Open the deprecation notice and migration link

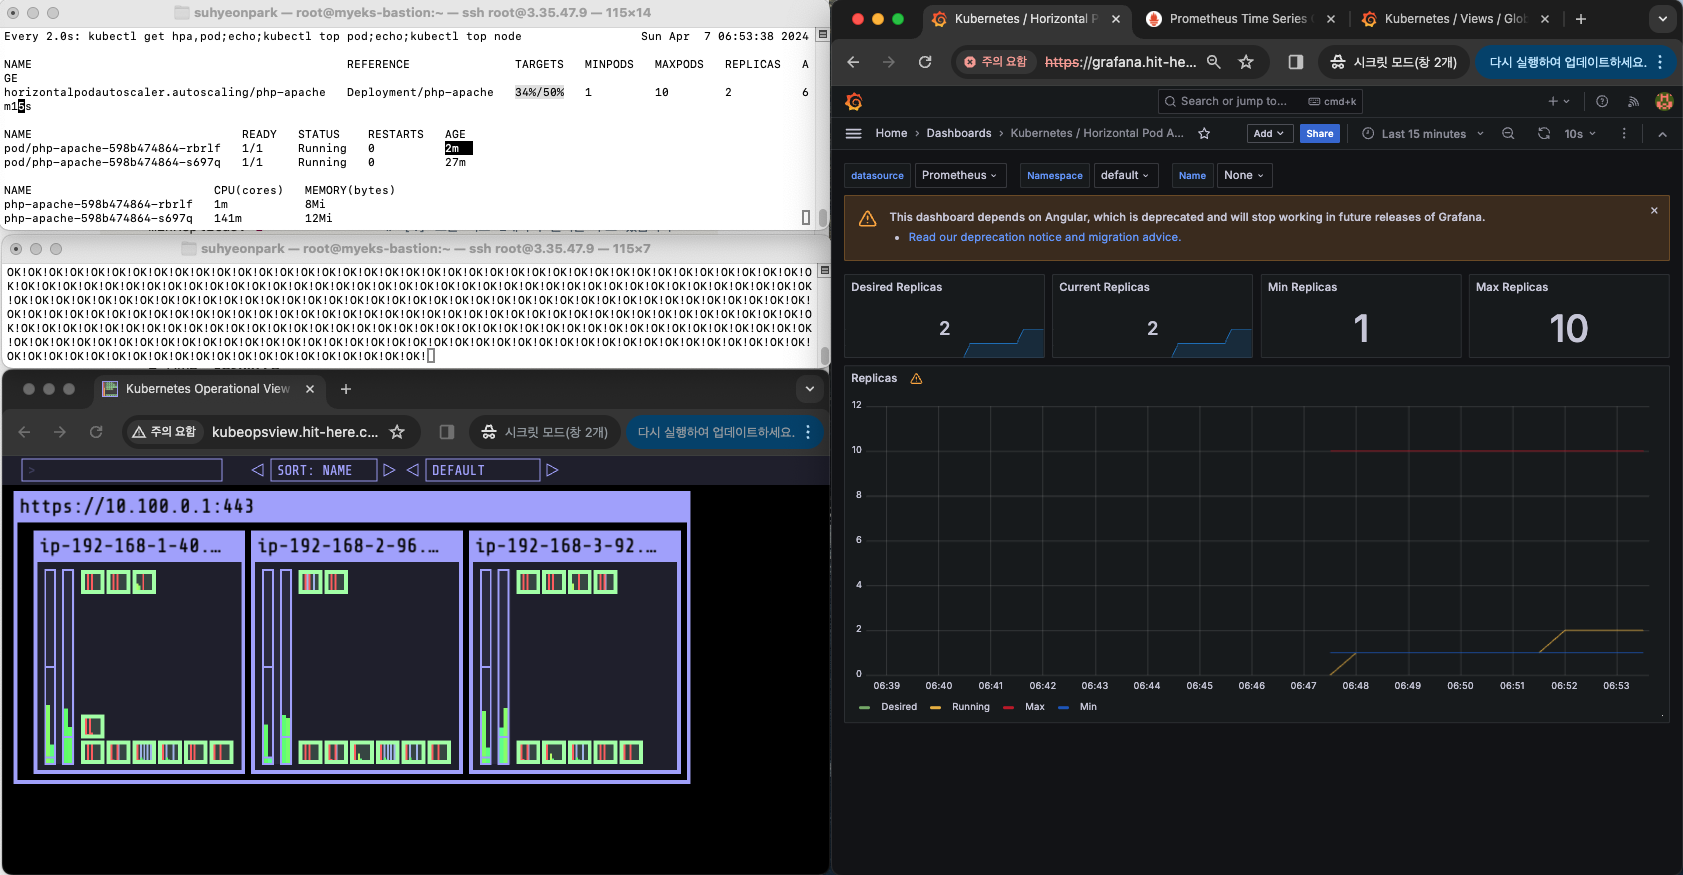(x=1045, y=237)
